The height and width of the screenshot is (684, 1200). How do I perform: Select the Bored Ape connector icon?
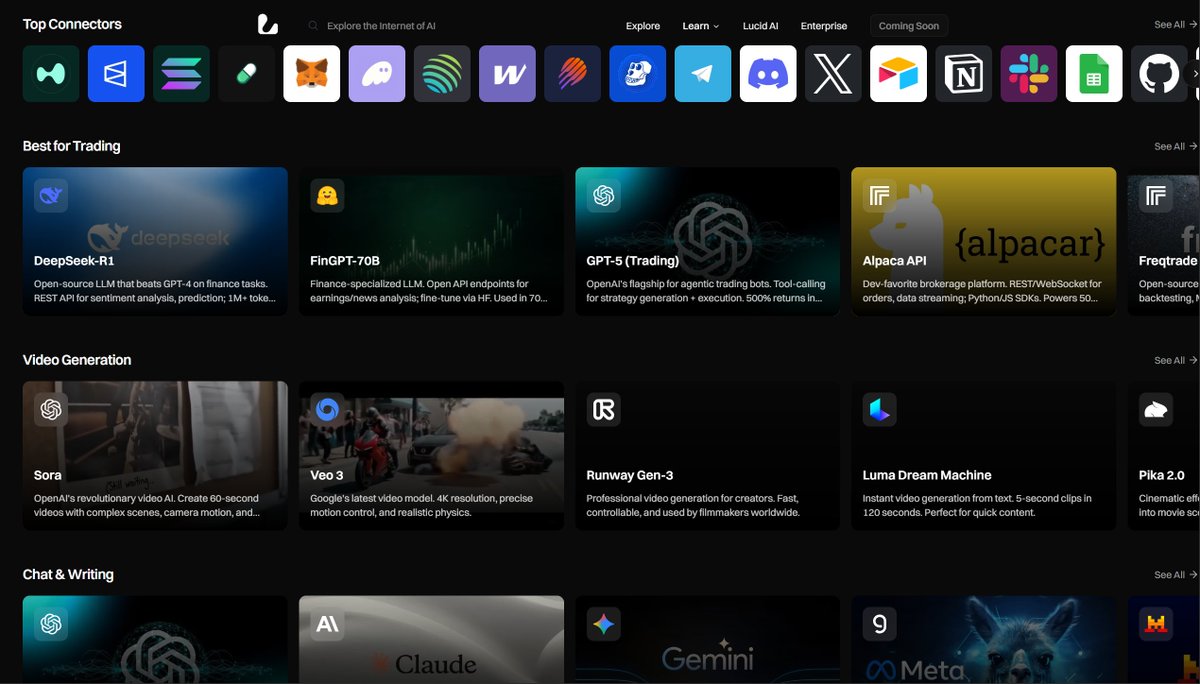tap(638, 73)
